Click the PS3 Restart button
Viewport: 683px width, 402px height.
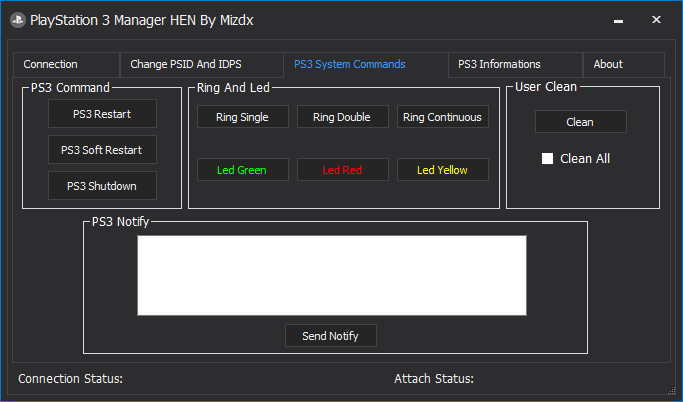pyautogui.click(x=102, y=114)
